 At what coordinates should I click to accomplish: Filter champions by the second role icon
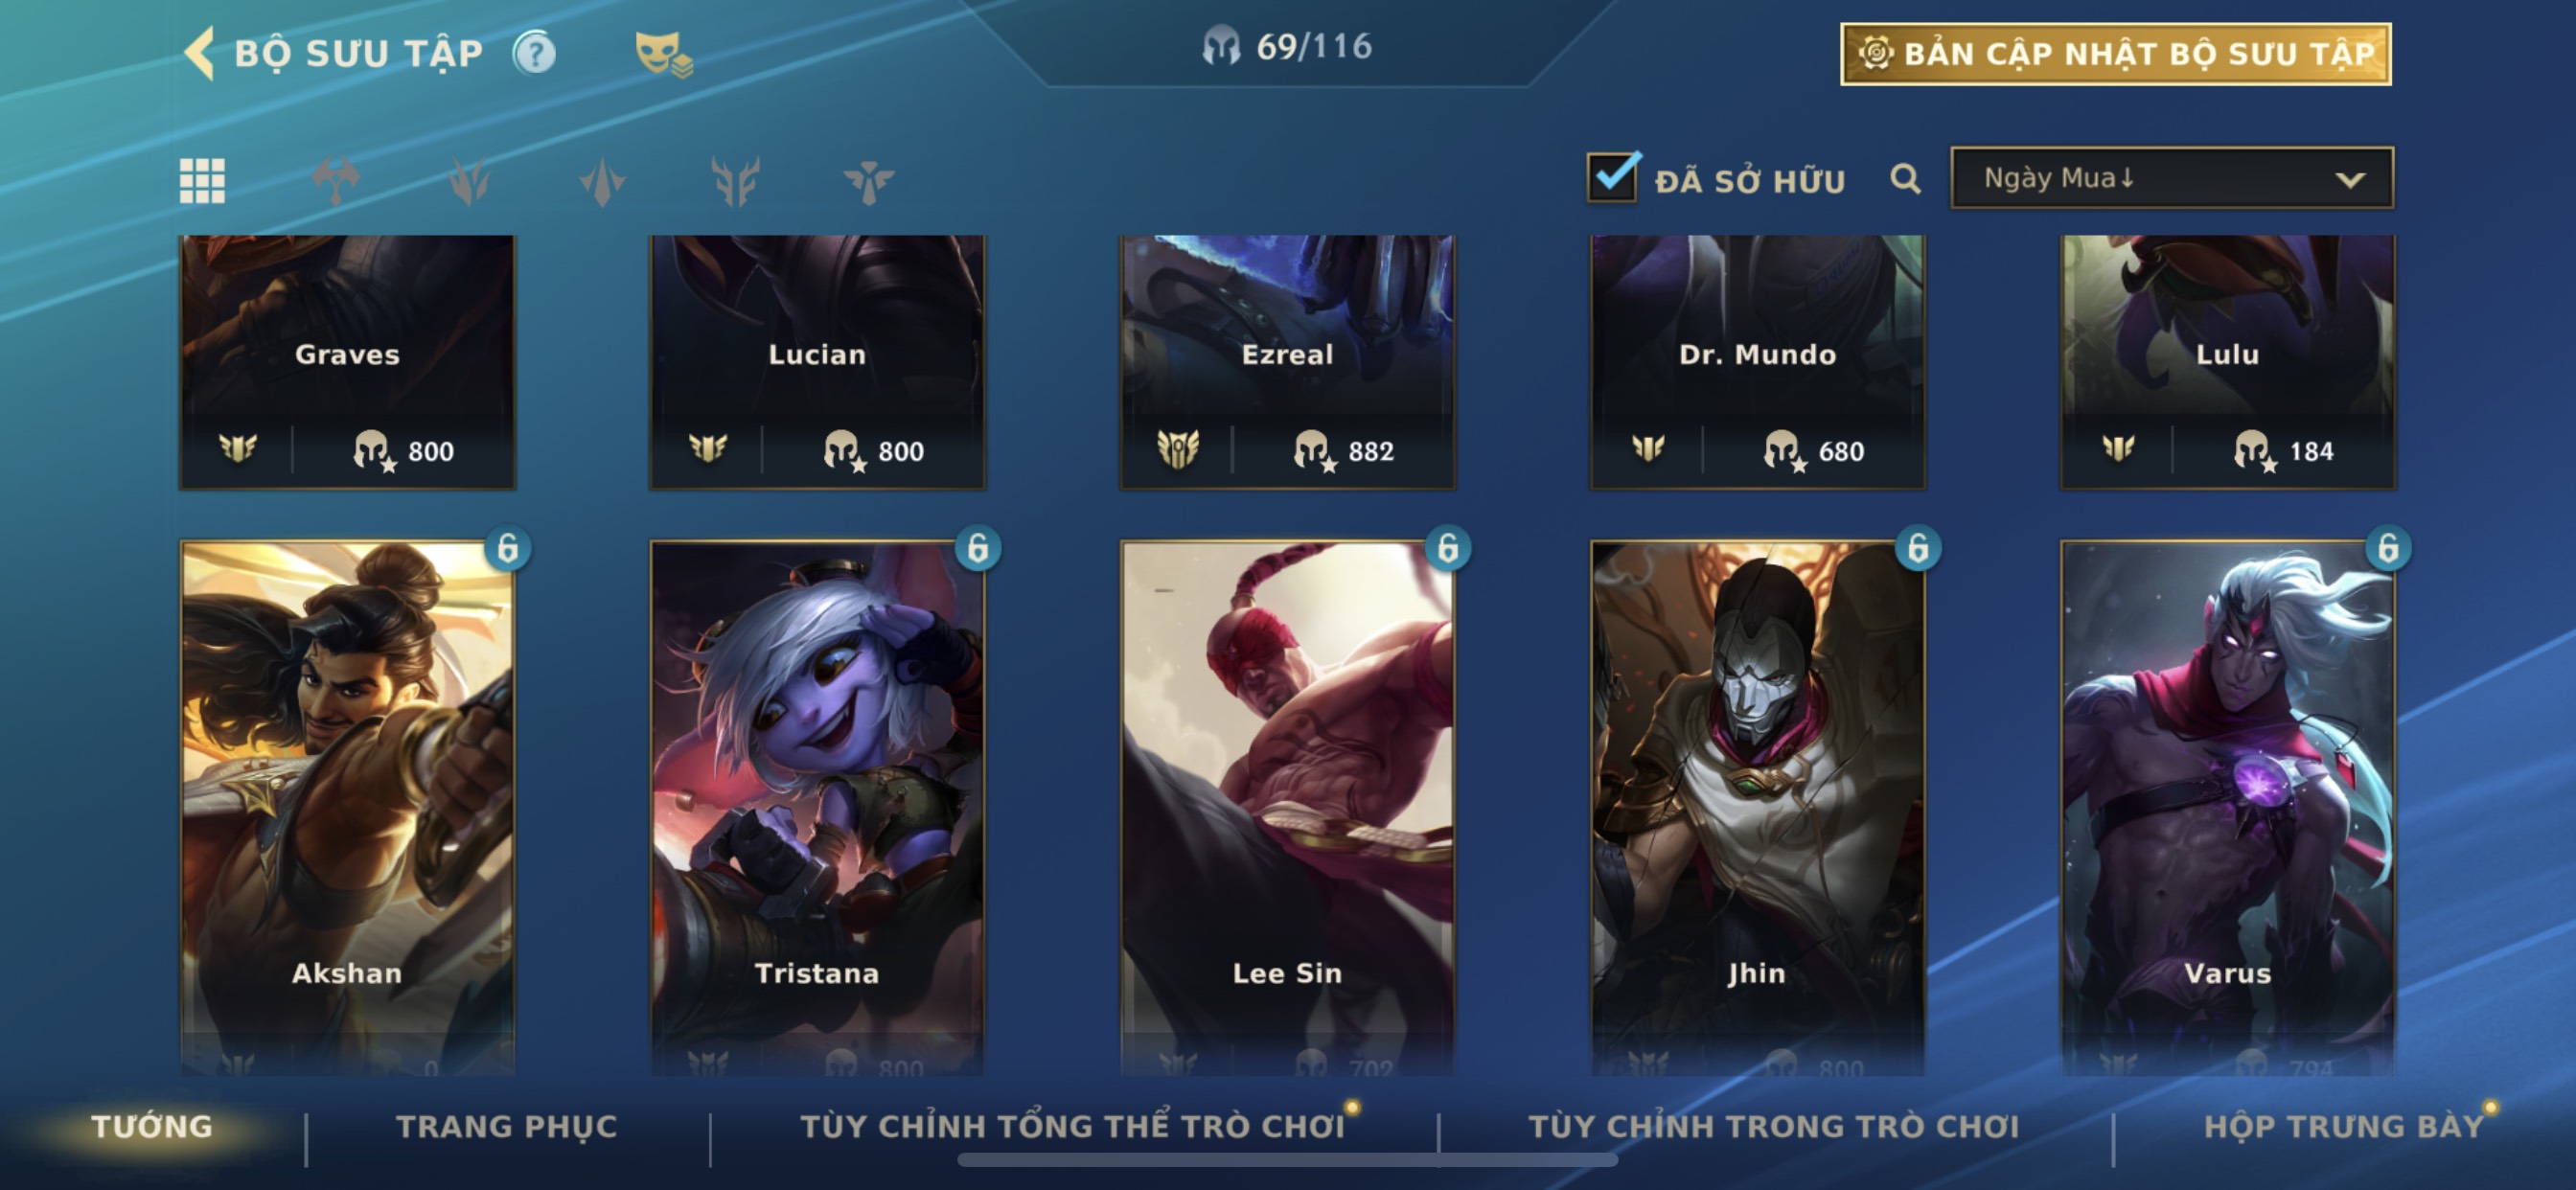[x=469, y=181]
